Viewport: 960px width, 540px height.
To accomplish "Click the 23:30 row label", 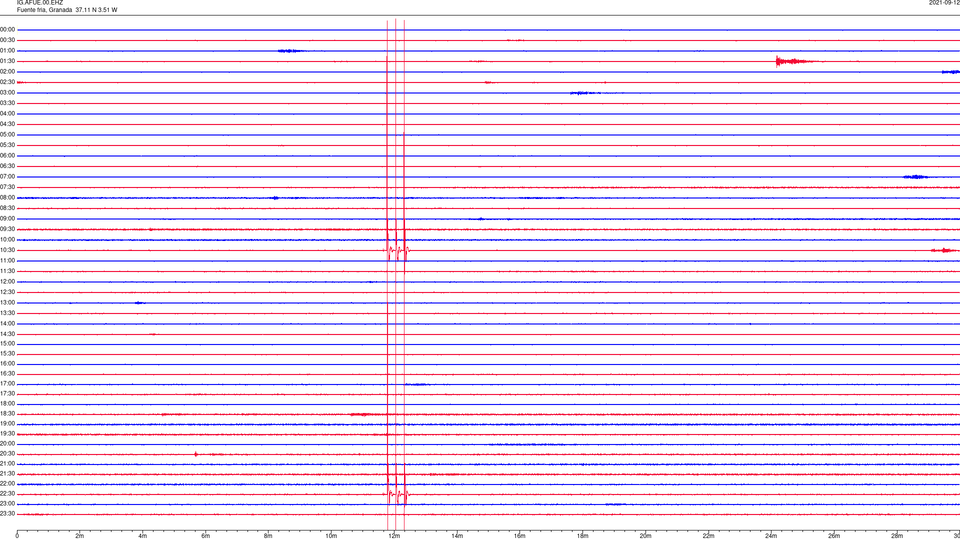I will pos(8,514).
